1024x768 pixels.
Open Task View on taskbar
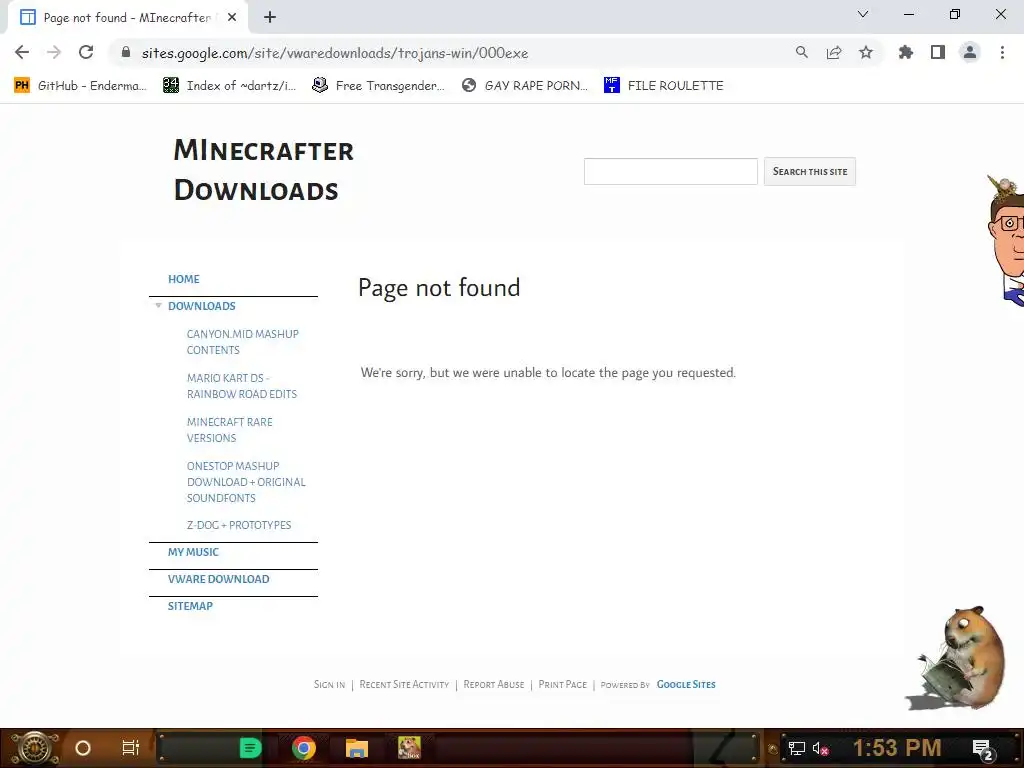coord(131,748)
